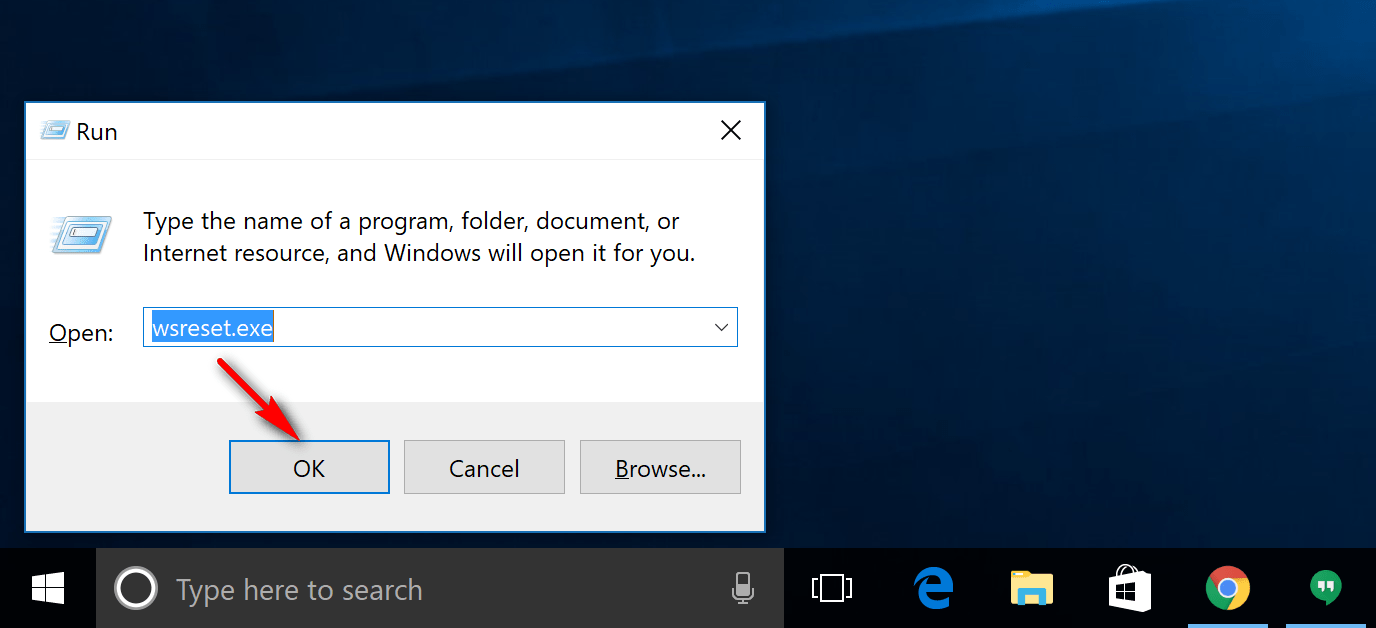The height and width of the screenshot is (628, 1376).
Task: Open Microsoft Edge from the taskbar
Action: (932, 589)
